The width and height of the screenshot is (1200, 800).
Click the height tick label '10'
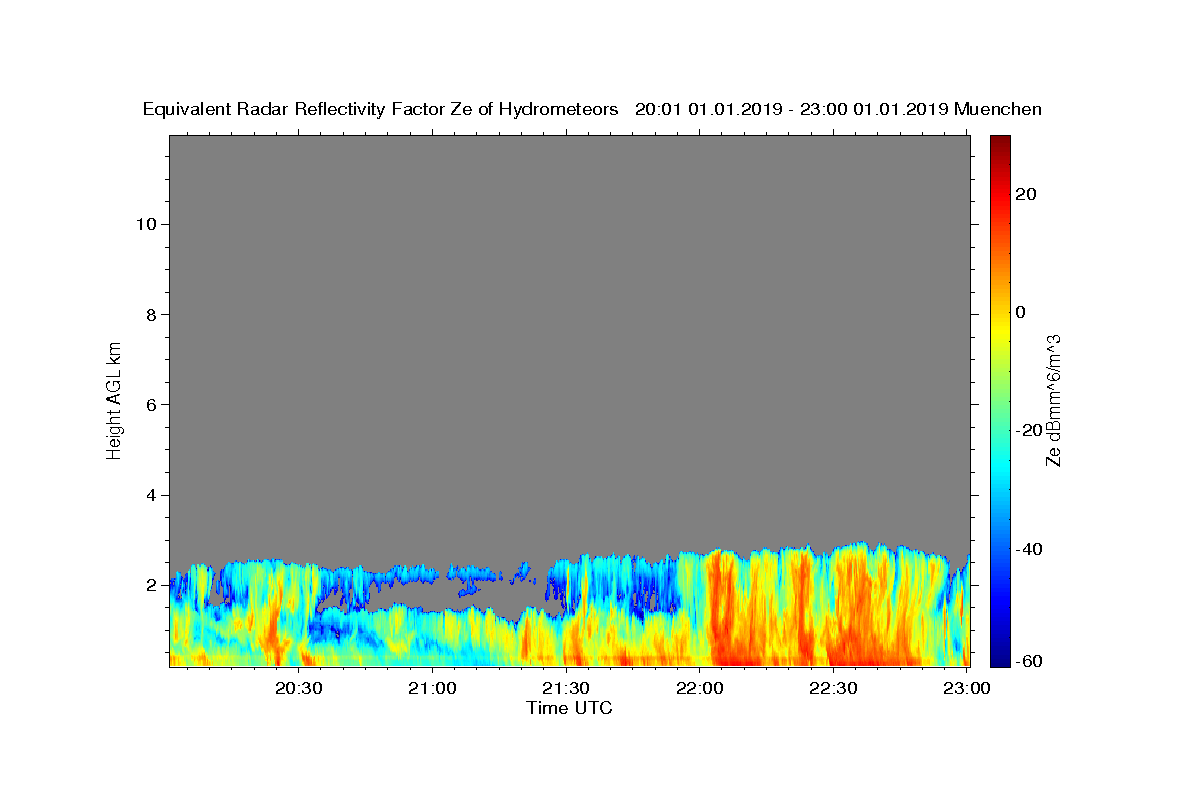(145, 224)
